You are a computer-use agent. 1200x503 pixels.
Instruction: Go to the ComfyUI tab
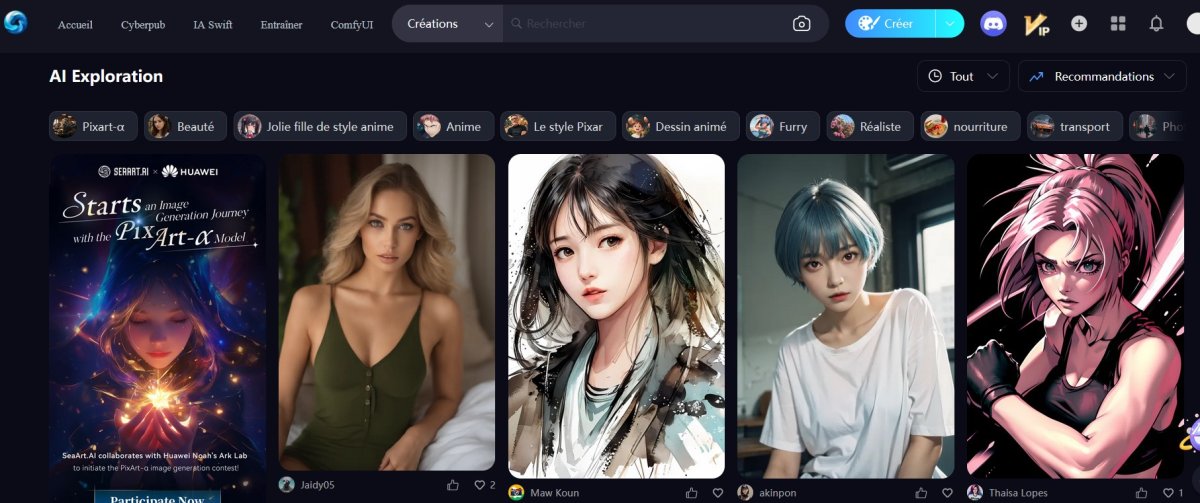351,25
